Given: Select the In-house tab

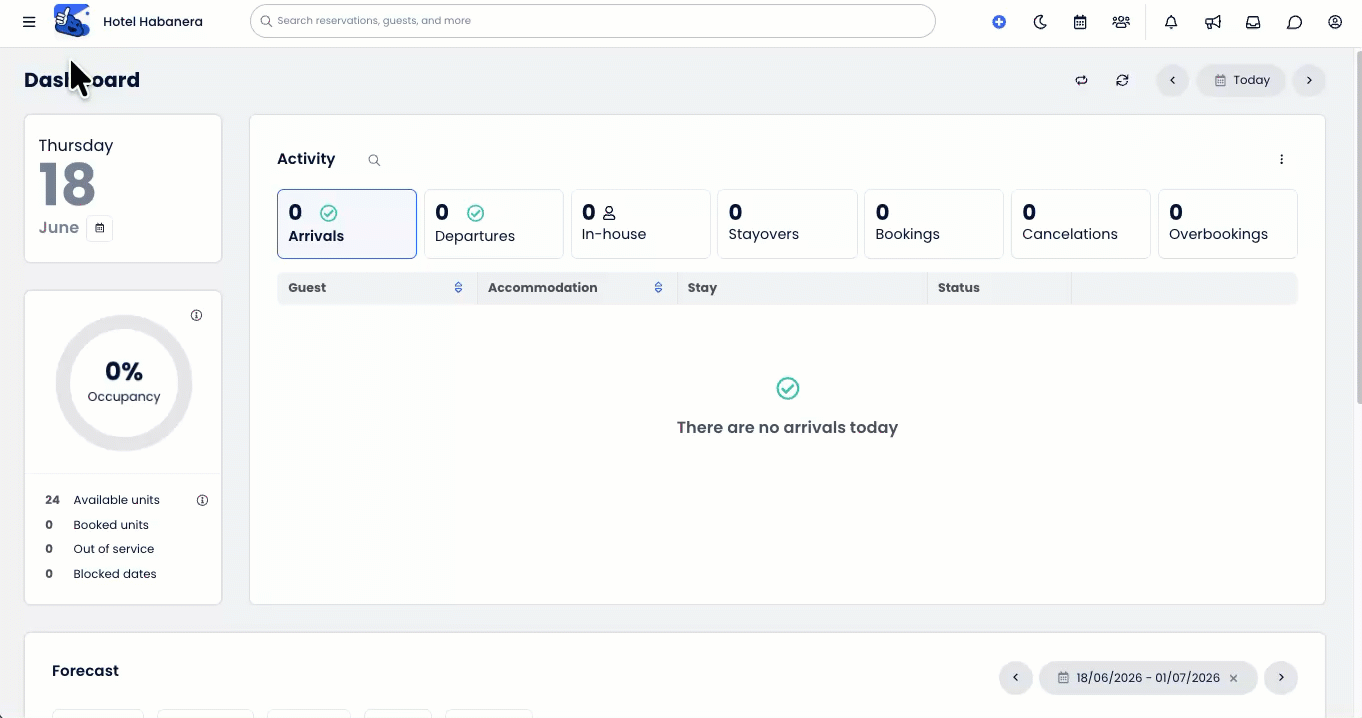Looking at the screenshot, I should [x=641, y=224].
